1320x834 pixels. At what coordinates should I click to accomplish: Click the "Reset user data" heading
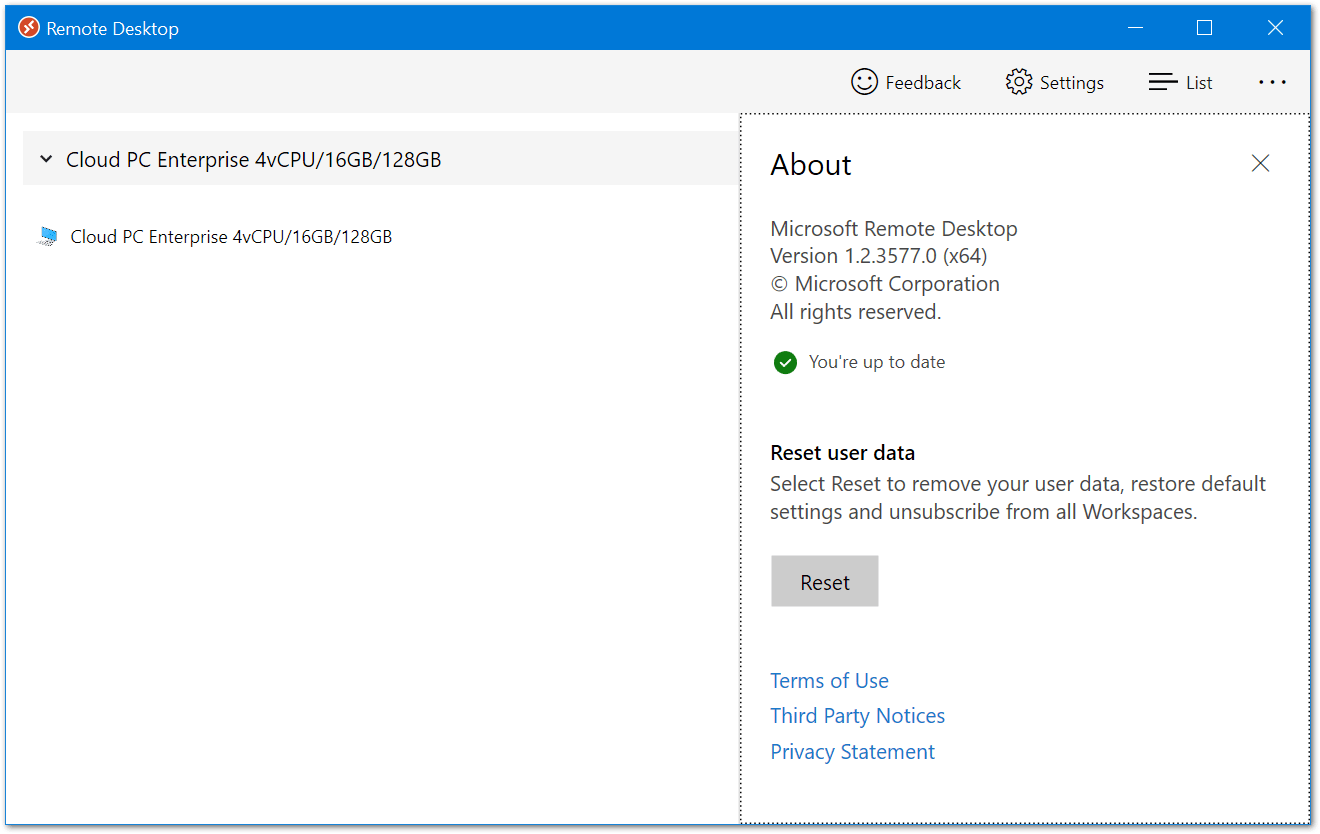[842, 453]
